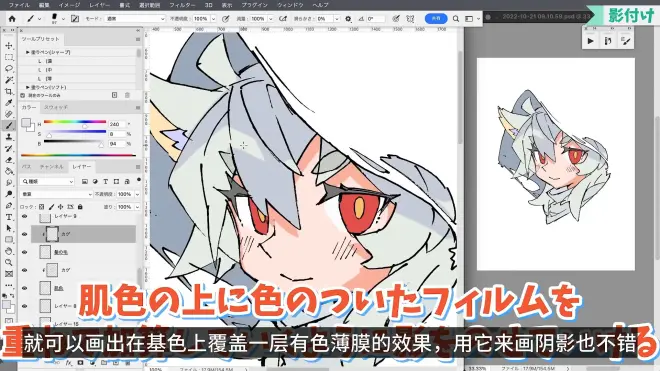
Task: Select the Path Selection tool
Action: coord(9,228)
